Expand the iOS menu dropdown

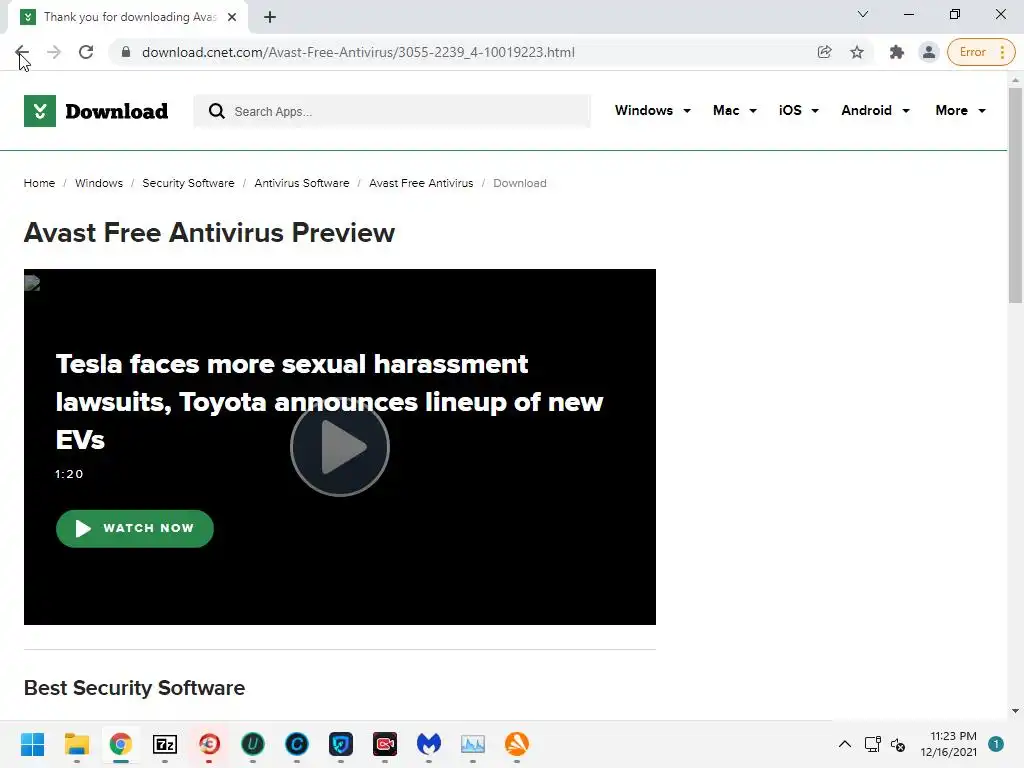pyautogui.click(x=799, y=110)
